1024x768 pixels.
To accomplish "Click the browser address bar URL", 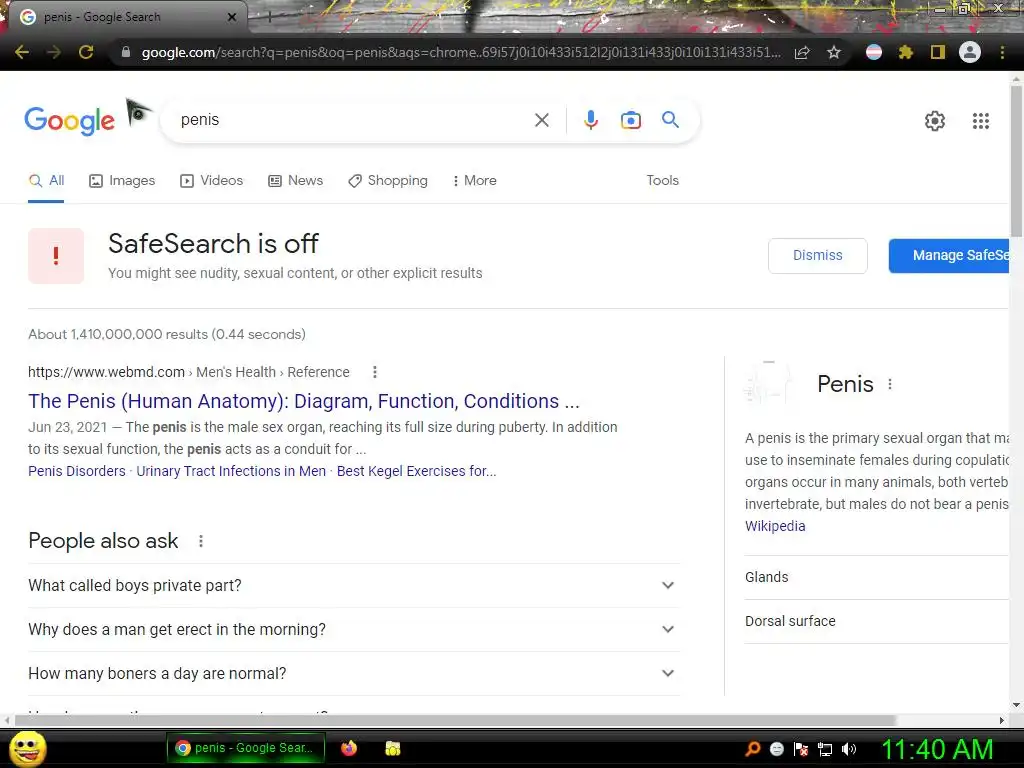I will [x=460, y=52].
